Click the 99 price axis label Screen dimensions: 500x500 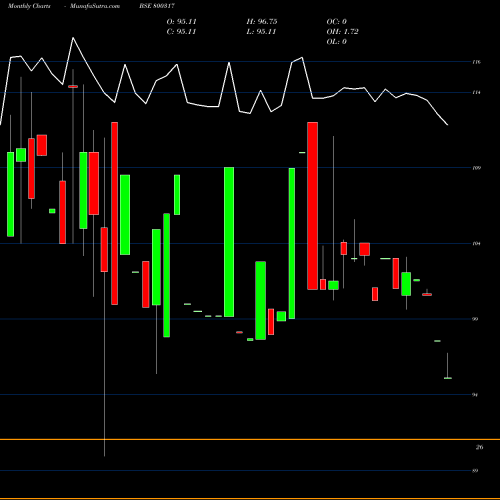[x=475, y=319]
